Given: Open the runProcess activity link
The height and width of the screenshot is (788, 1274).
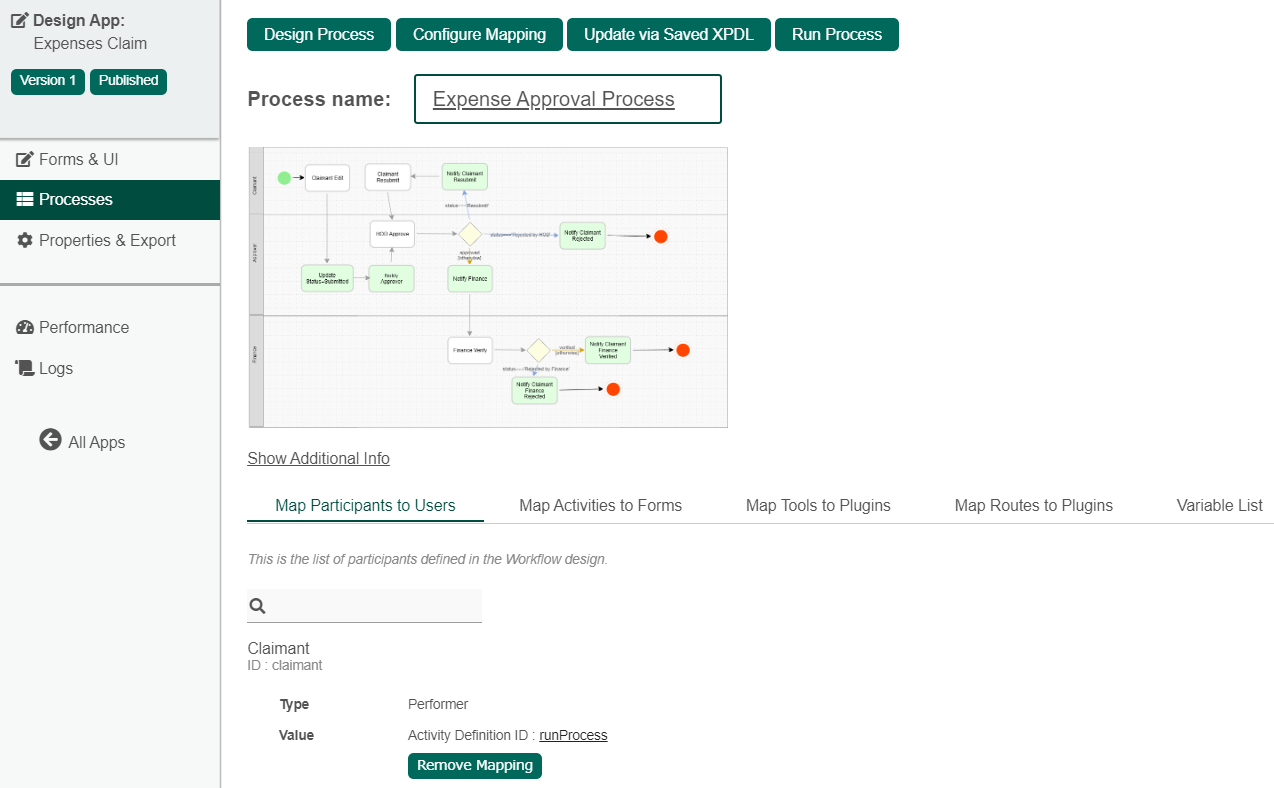Looking at the screenshot, I should point(573,735).
